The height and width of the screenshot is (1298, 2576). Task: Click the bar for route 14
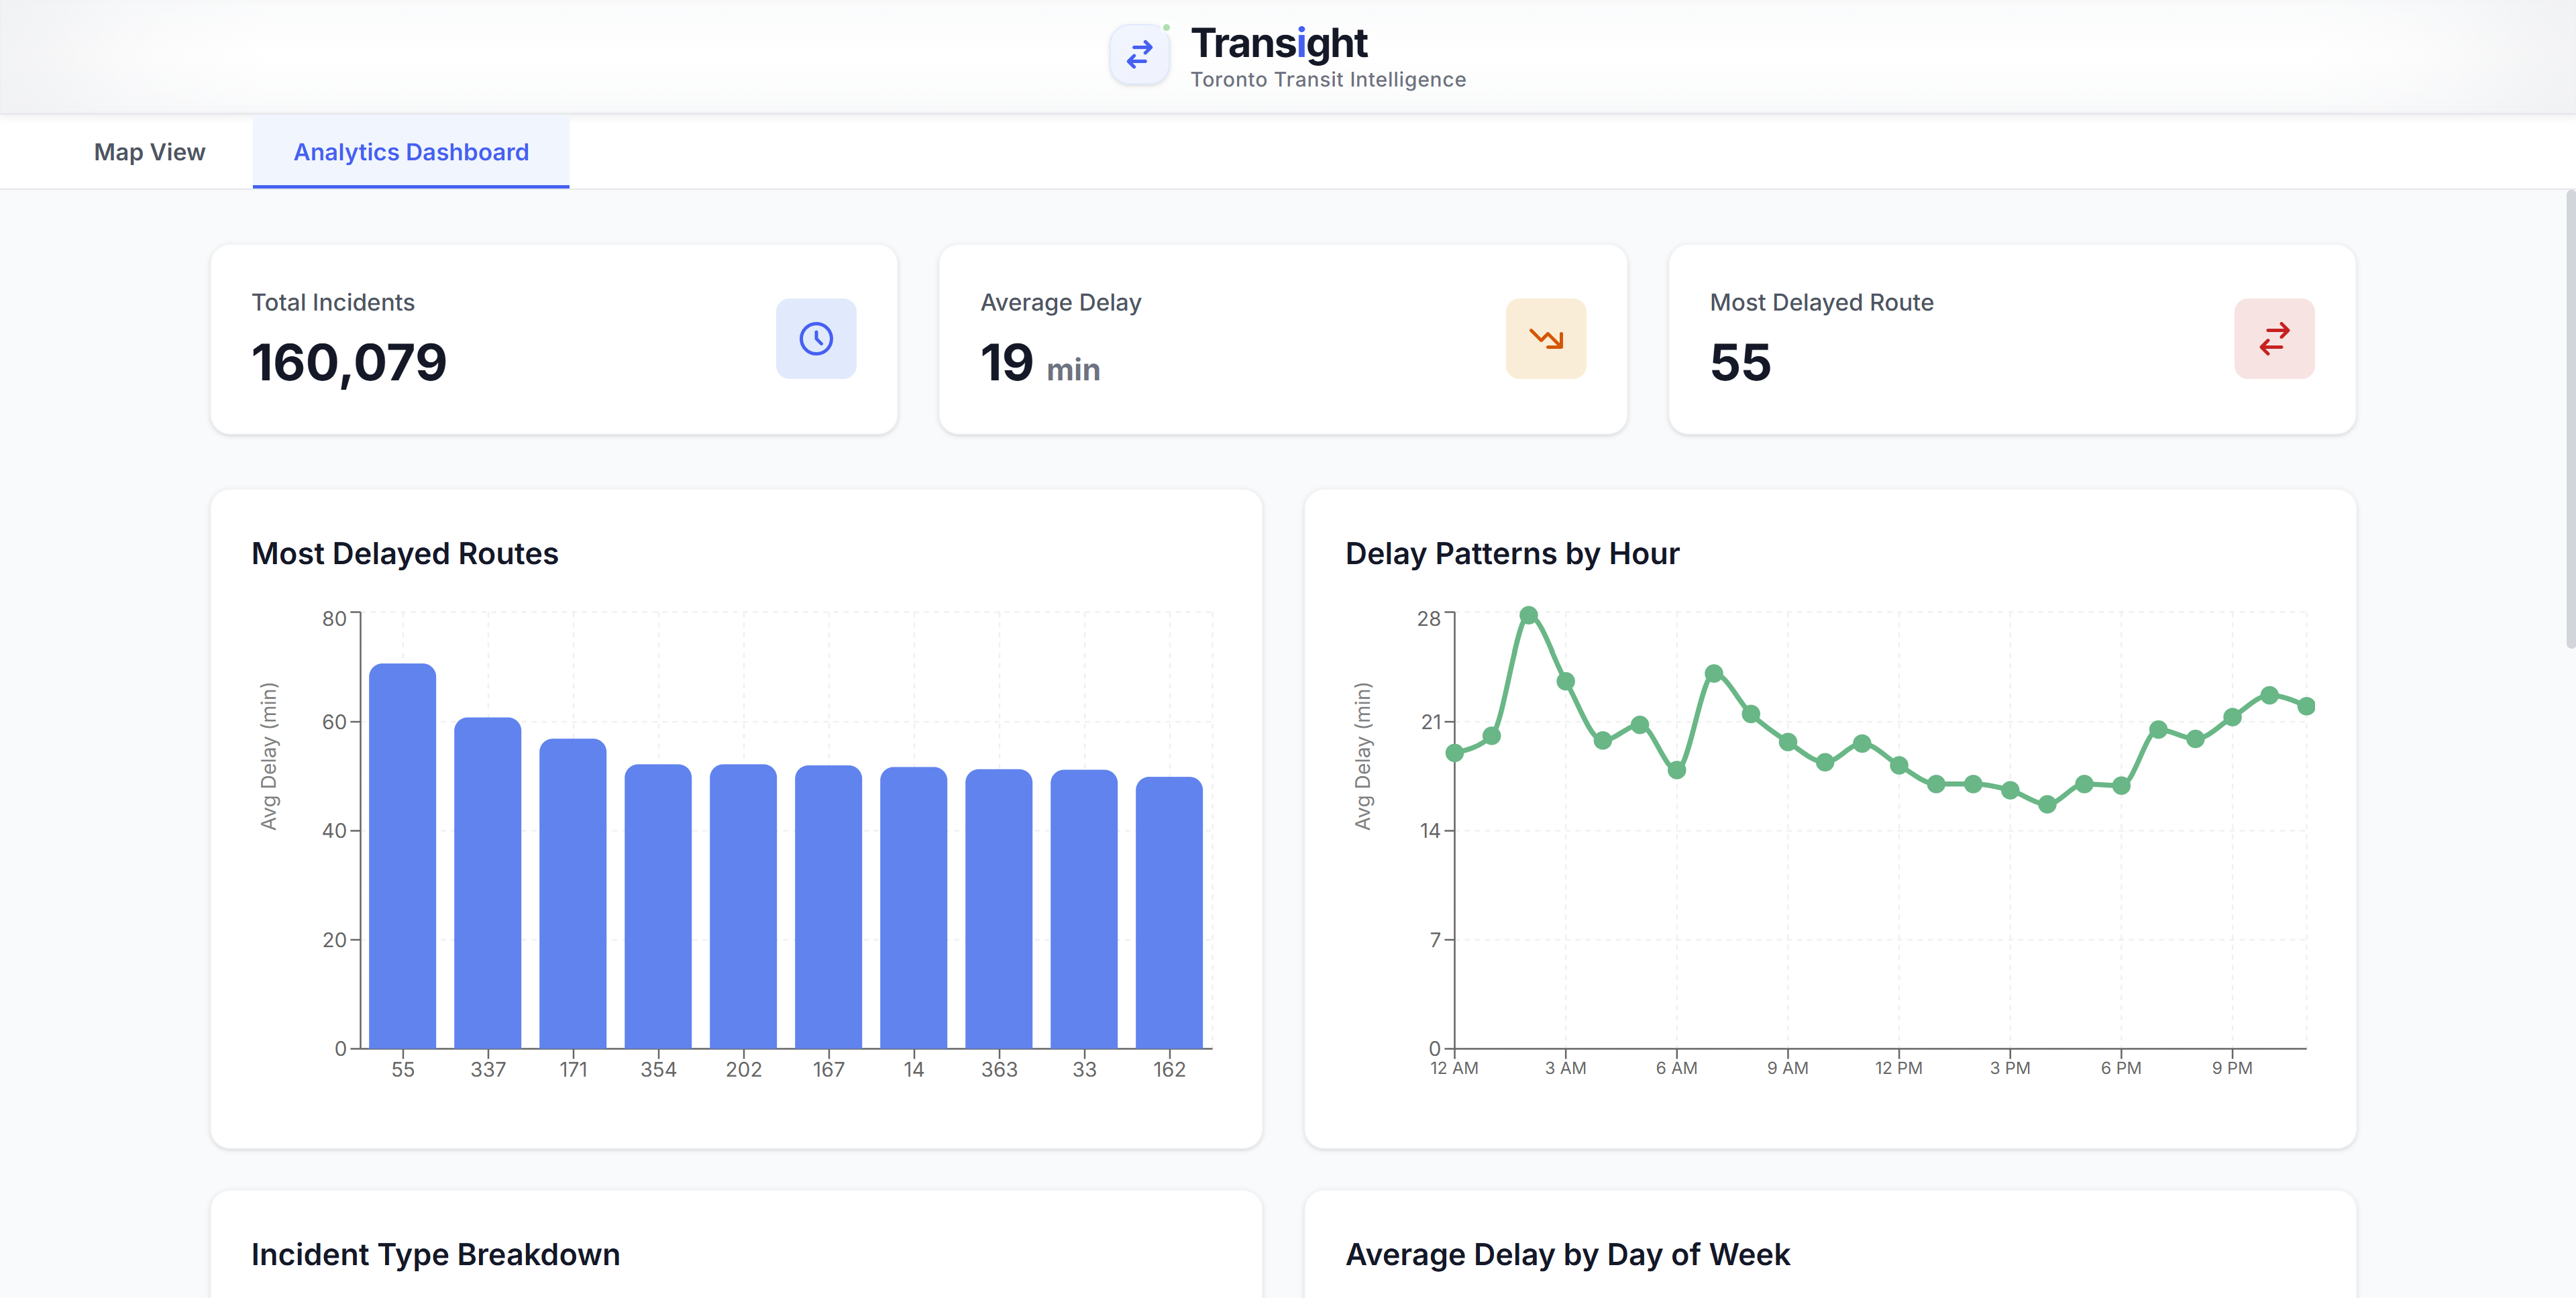click(913, 907)
